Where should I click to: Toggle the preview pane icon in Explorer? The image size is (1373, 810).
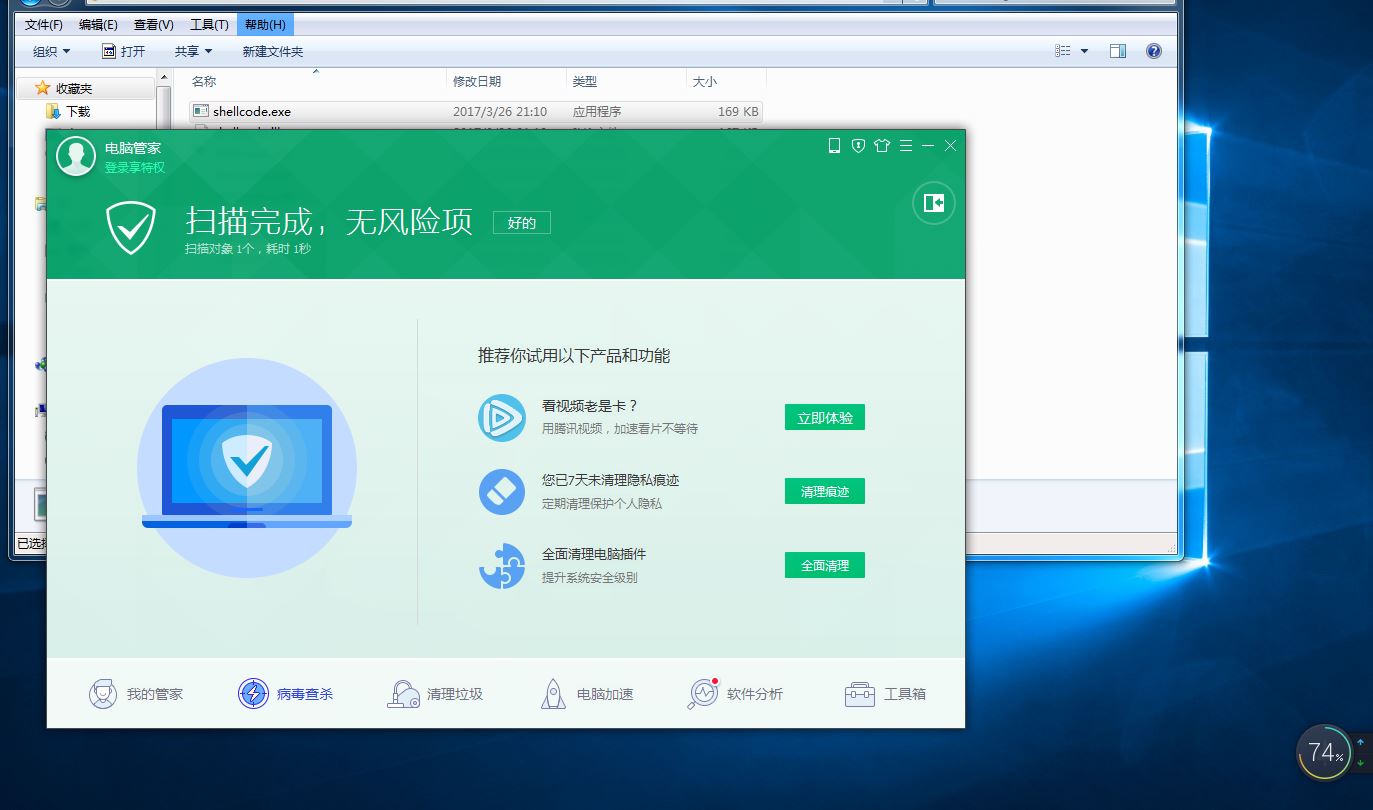point(1118,51)
